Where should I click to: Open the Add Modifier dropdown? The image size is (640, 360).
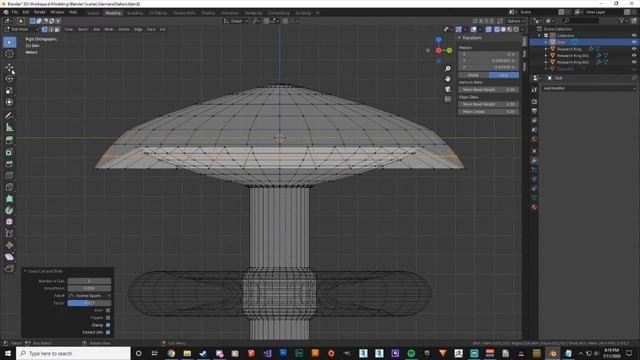[589, 88]
